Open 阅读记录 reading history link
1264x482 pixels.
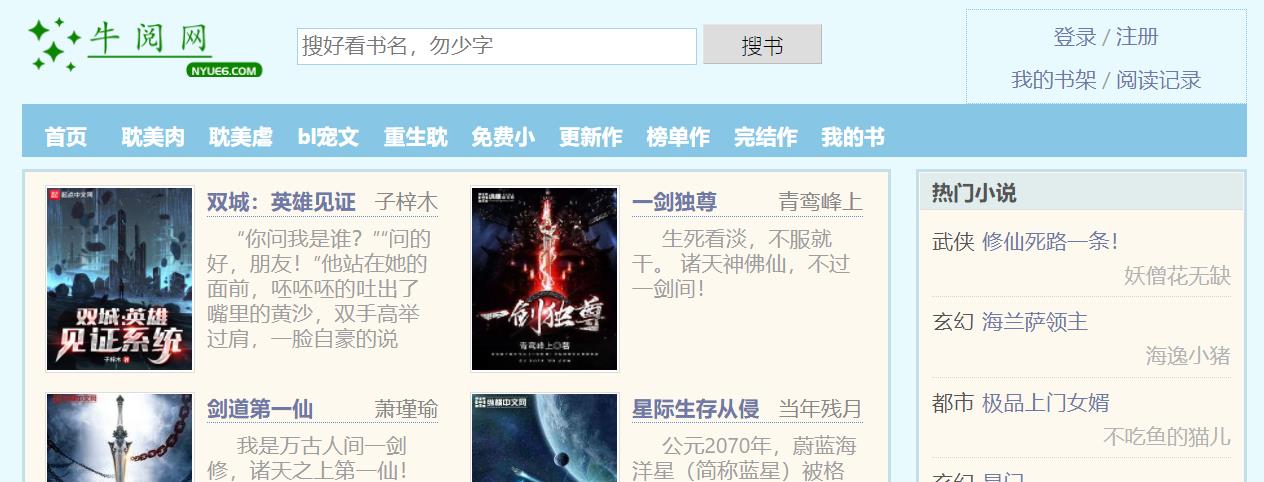(x=1158, y=80)
